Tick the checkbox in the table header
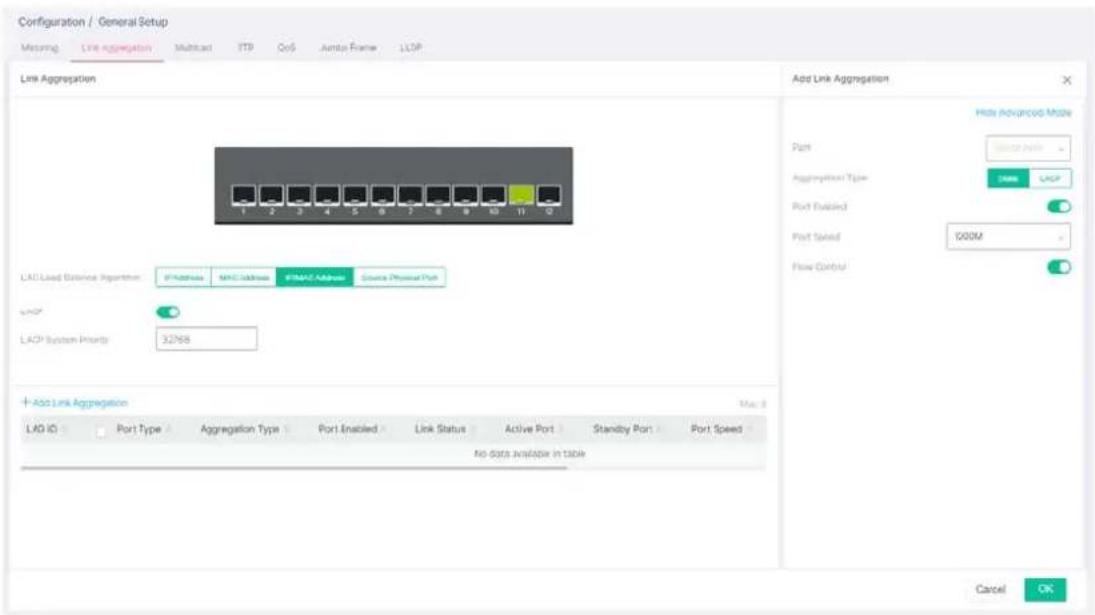This screenshot has height=615, width=1095. pos(101,432)
